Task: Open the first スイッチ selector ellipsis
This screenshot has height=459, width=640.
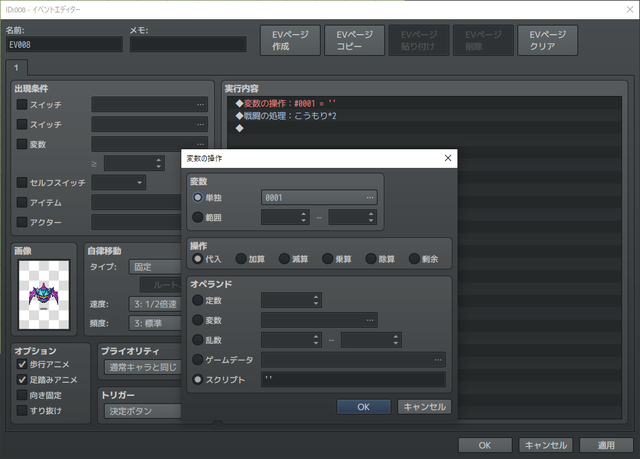Action: (200, 104)
